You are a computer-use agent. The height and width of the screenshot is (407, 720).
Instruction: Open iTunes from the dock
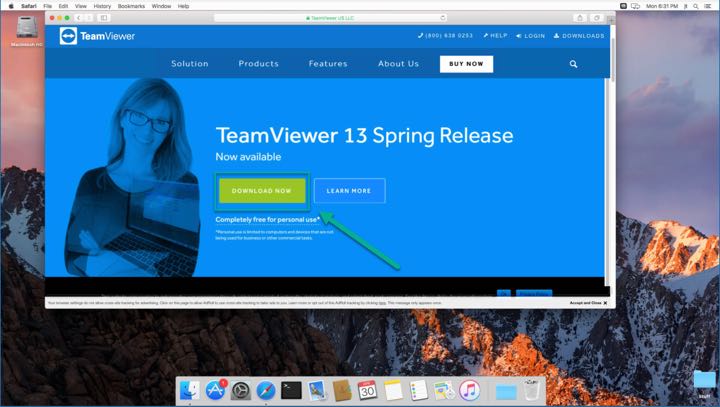click(469, 390)
